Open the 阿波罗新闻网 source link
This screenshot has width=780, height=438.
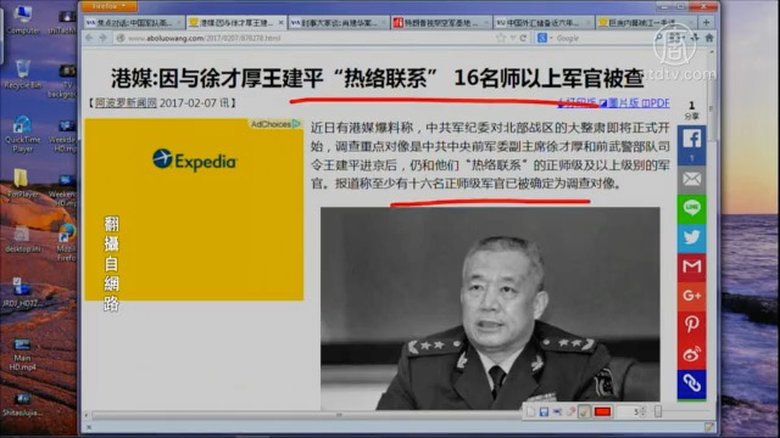[126, 103]
